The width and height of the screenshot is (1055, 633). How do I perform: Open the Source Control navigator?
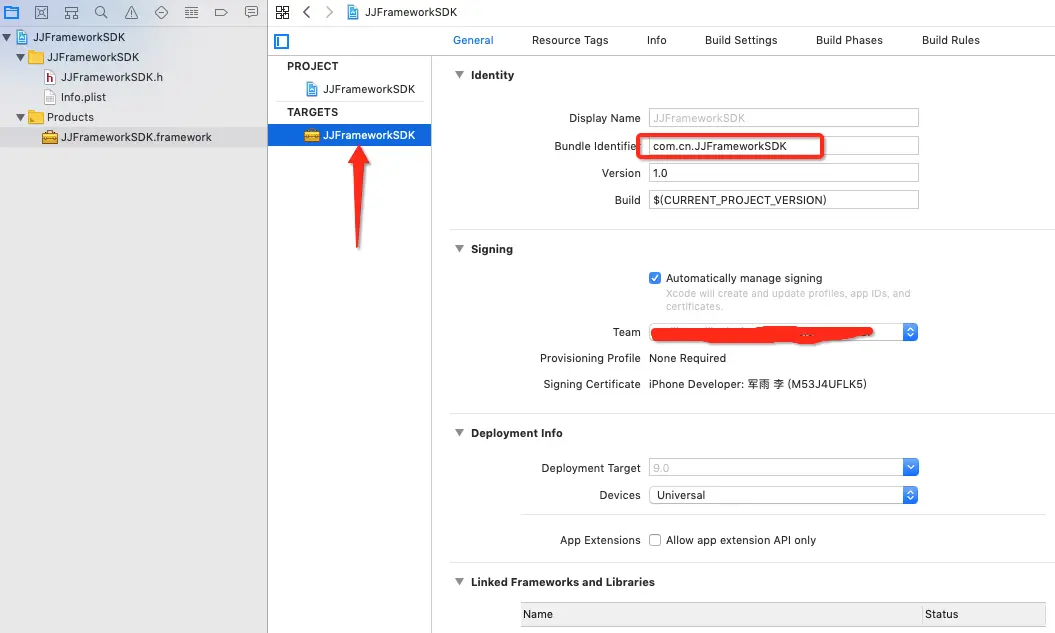[41, 12]
